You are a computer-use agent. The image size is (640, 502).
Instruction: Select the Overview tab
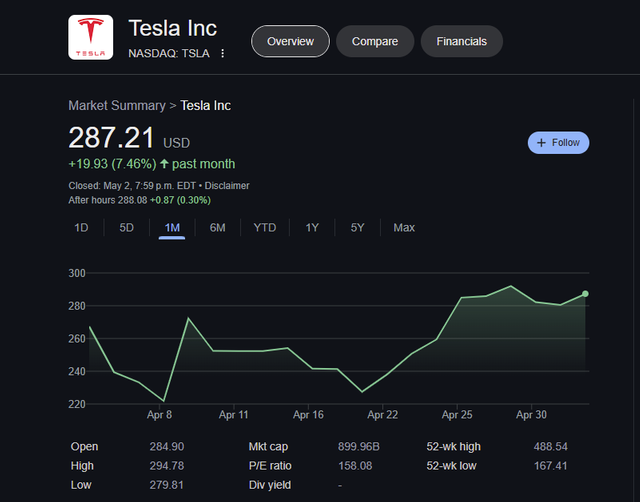pos(290,41)
